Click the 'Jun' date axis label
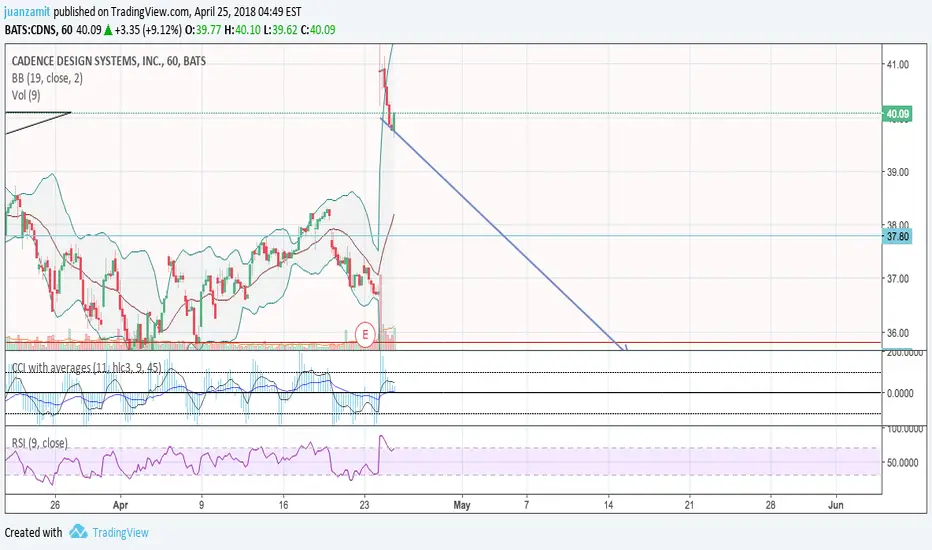 pos(836,505)
